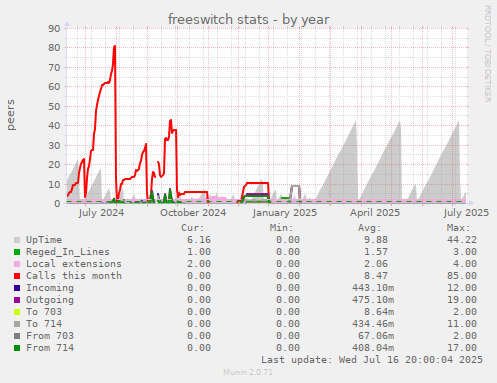Click the 'Cur:' column header
497x383 pixels.
192,228
